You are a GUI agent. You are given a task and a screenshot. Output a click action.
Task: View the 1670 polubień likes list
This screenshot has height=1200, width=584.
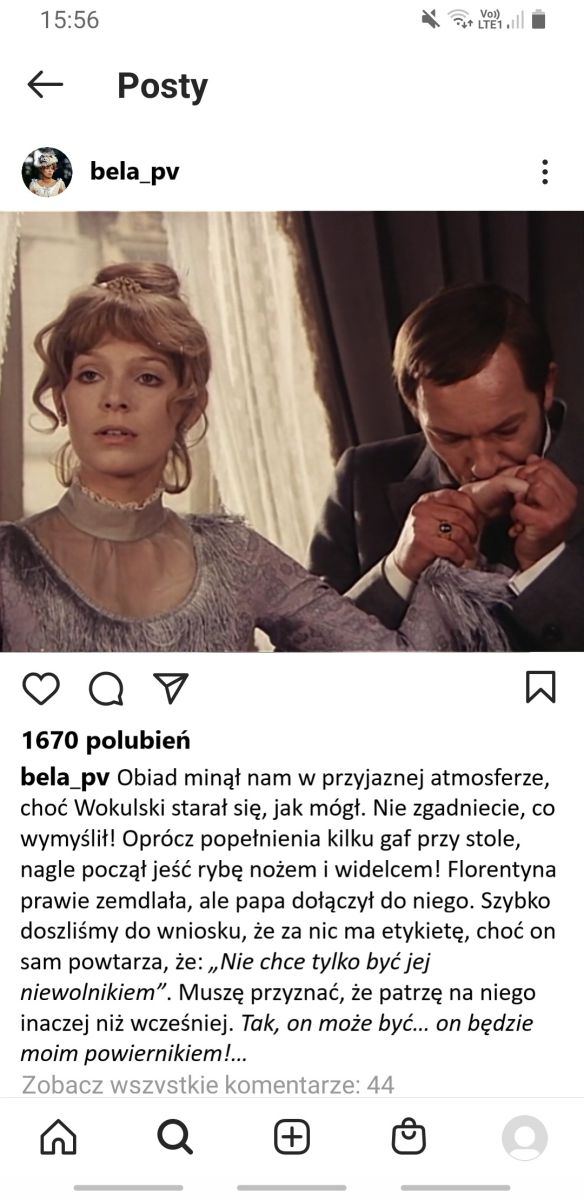coord(105,741)
